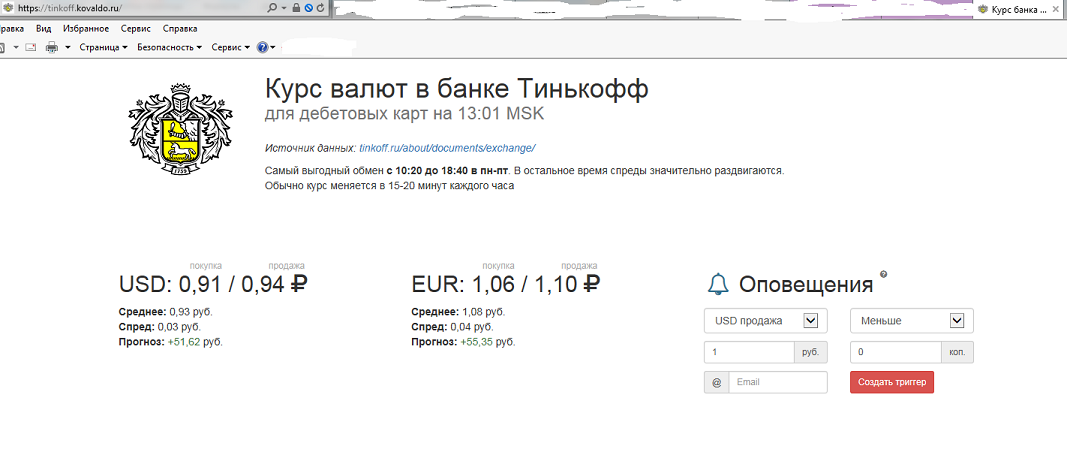
Task: Click the USD forecast value +51,62
Action: (x=184, y=342)
